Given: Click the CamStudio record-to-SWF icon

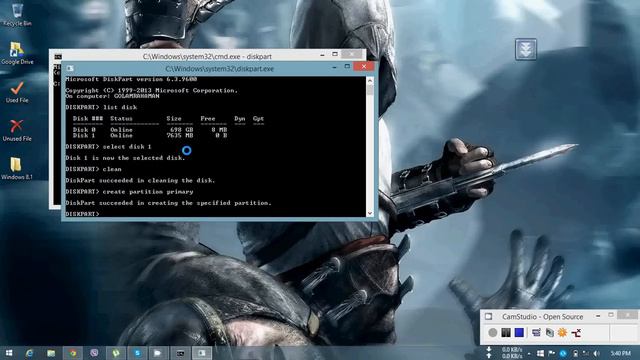Looking at the screenshot, I should click(549, 333).
